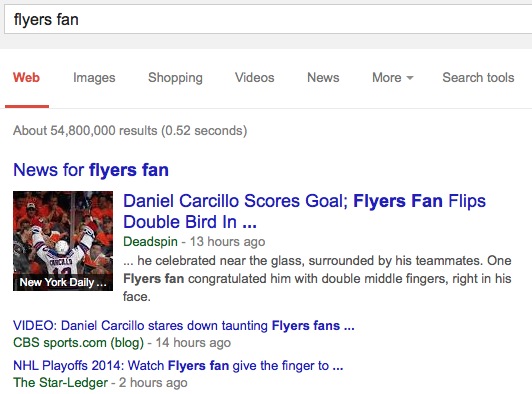
Task: Click the search box containing 'flyers fan'
Action: point(268,19)
